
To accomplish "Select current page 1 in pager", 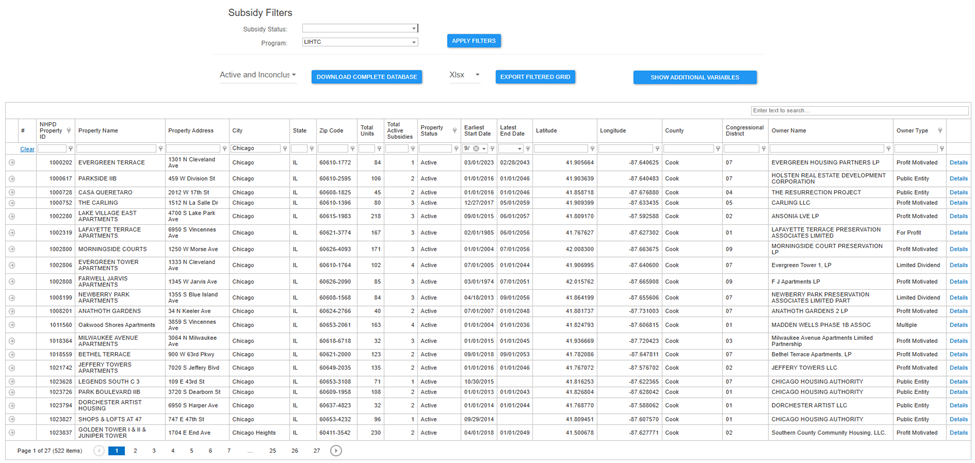I will pyautogui.click(x=117, y=451).
